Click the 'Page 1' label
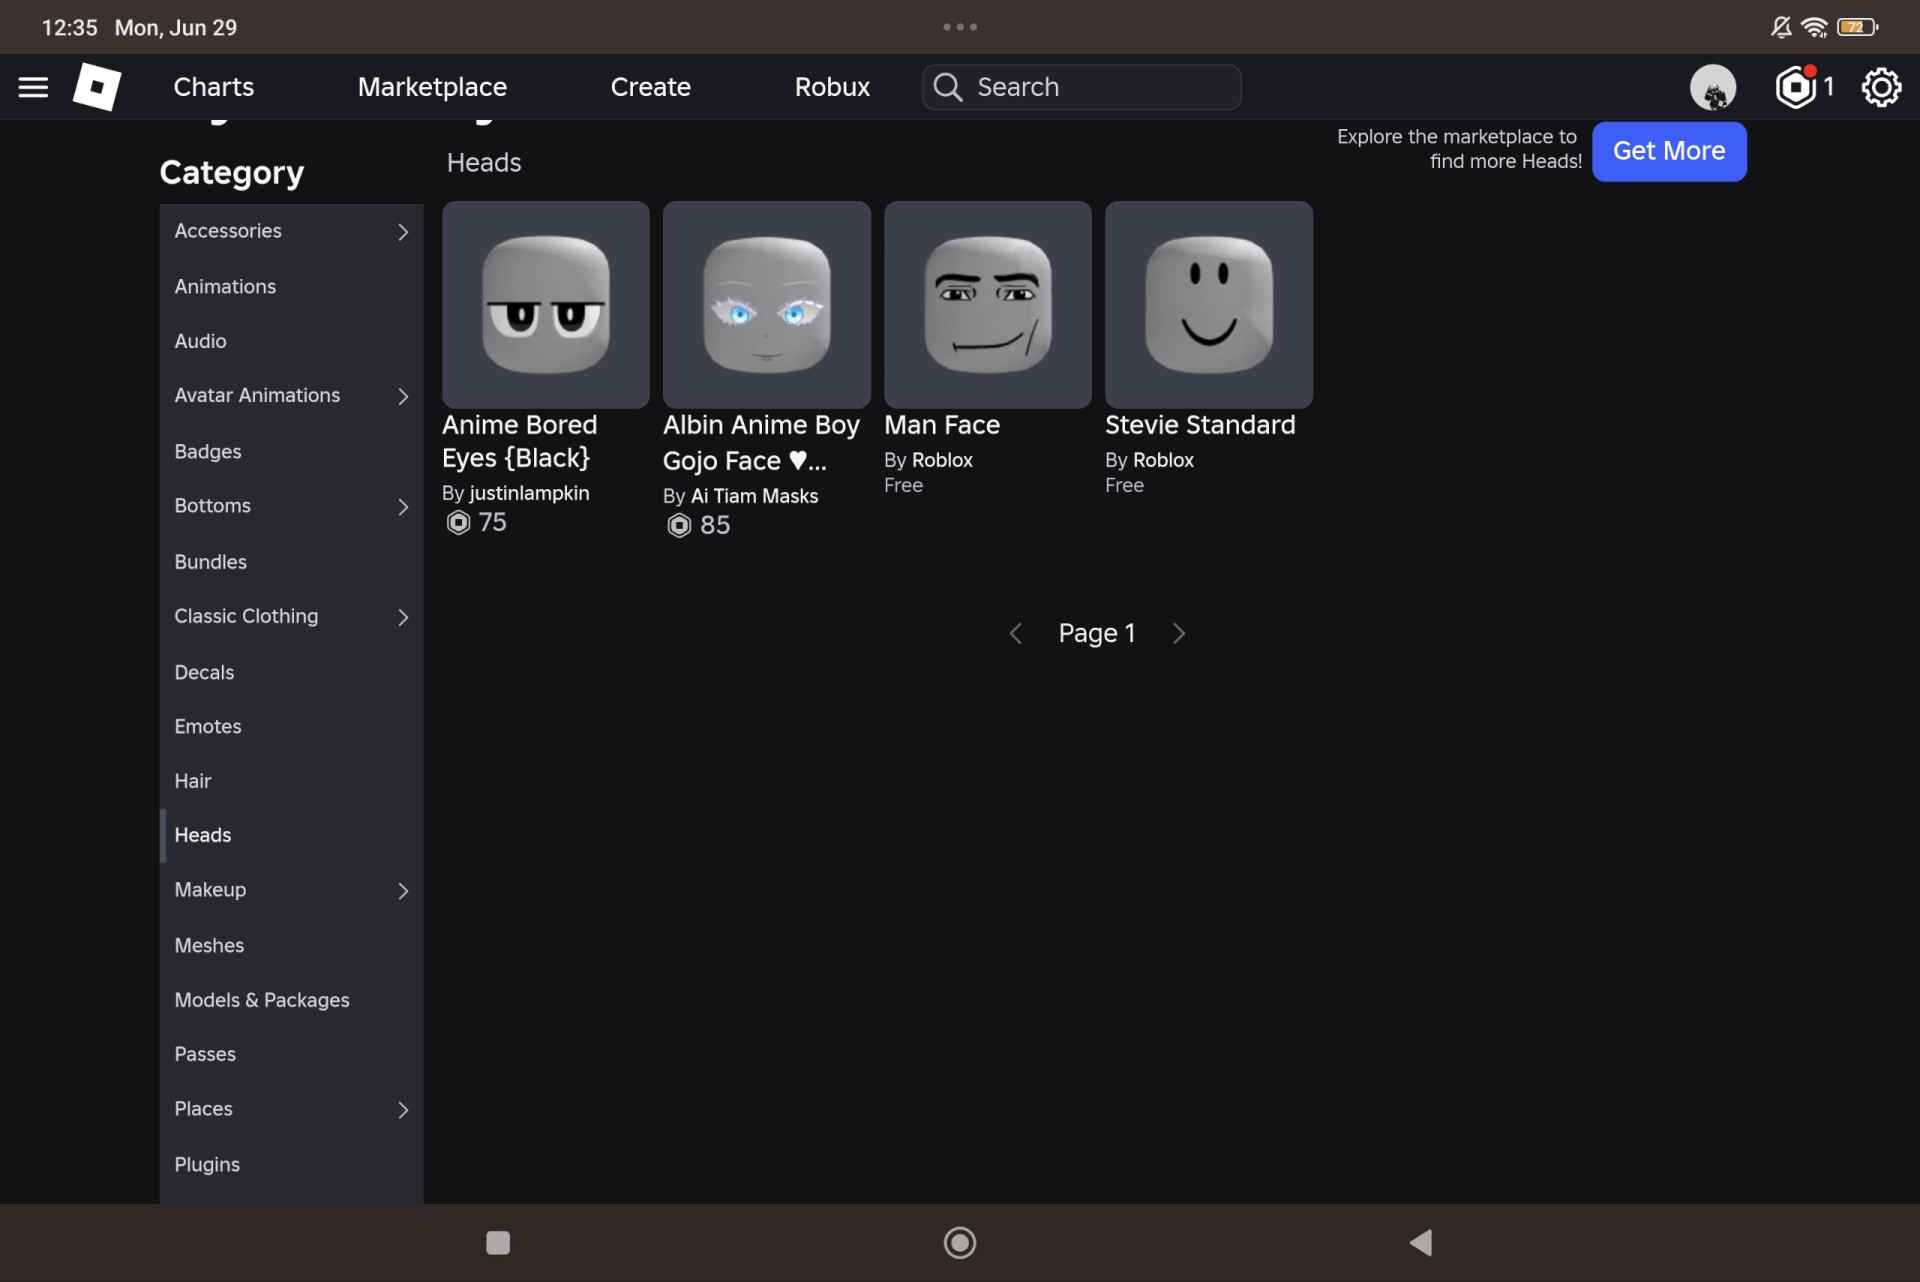The width and height of the screenshot is (1920, 1282). pyautogui.click(x=1097, y=634)
